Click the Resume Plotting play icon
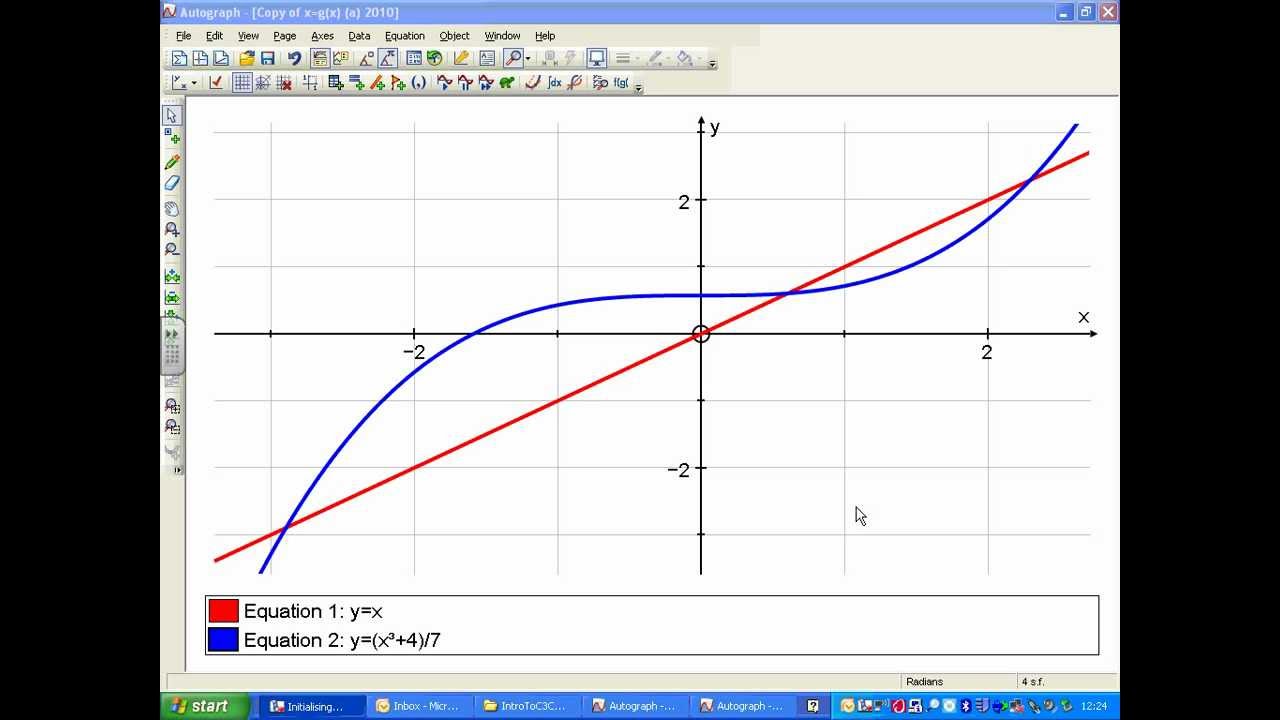 [444, 83]
